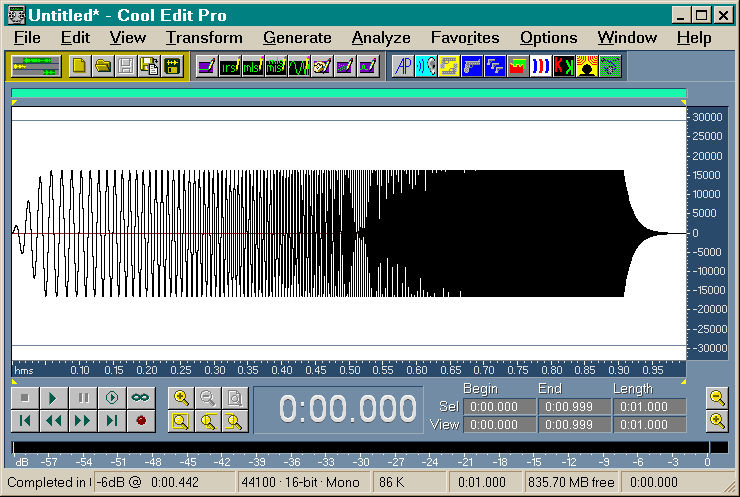Open a file with the yellow folder icon
The image size is (740, 497).
click(103, 66)
